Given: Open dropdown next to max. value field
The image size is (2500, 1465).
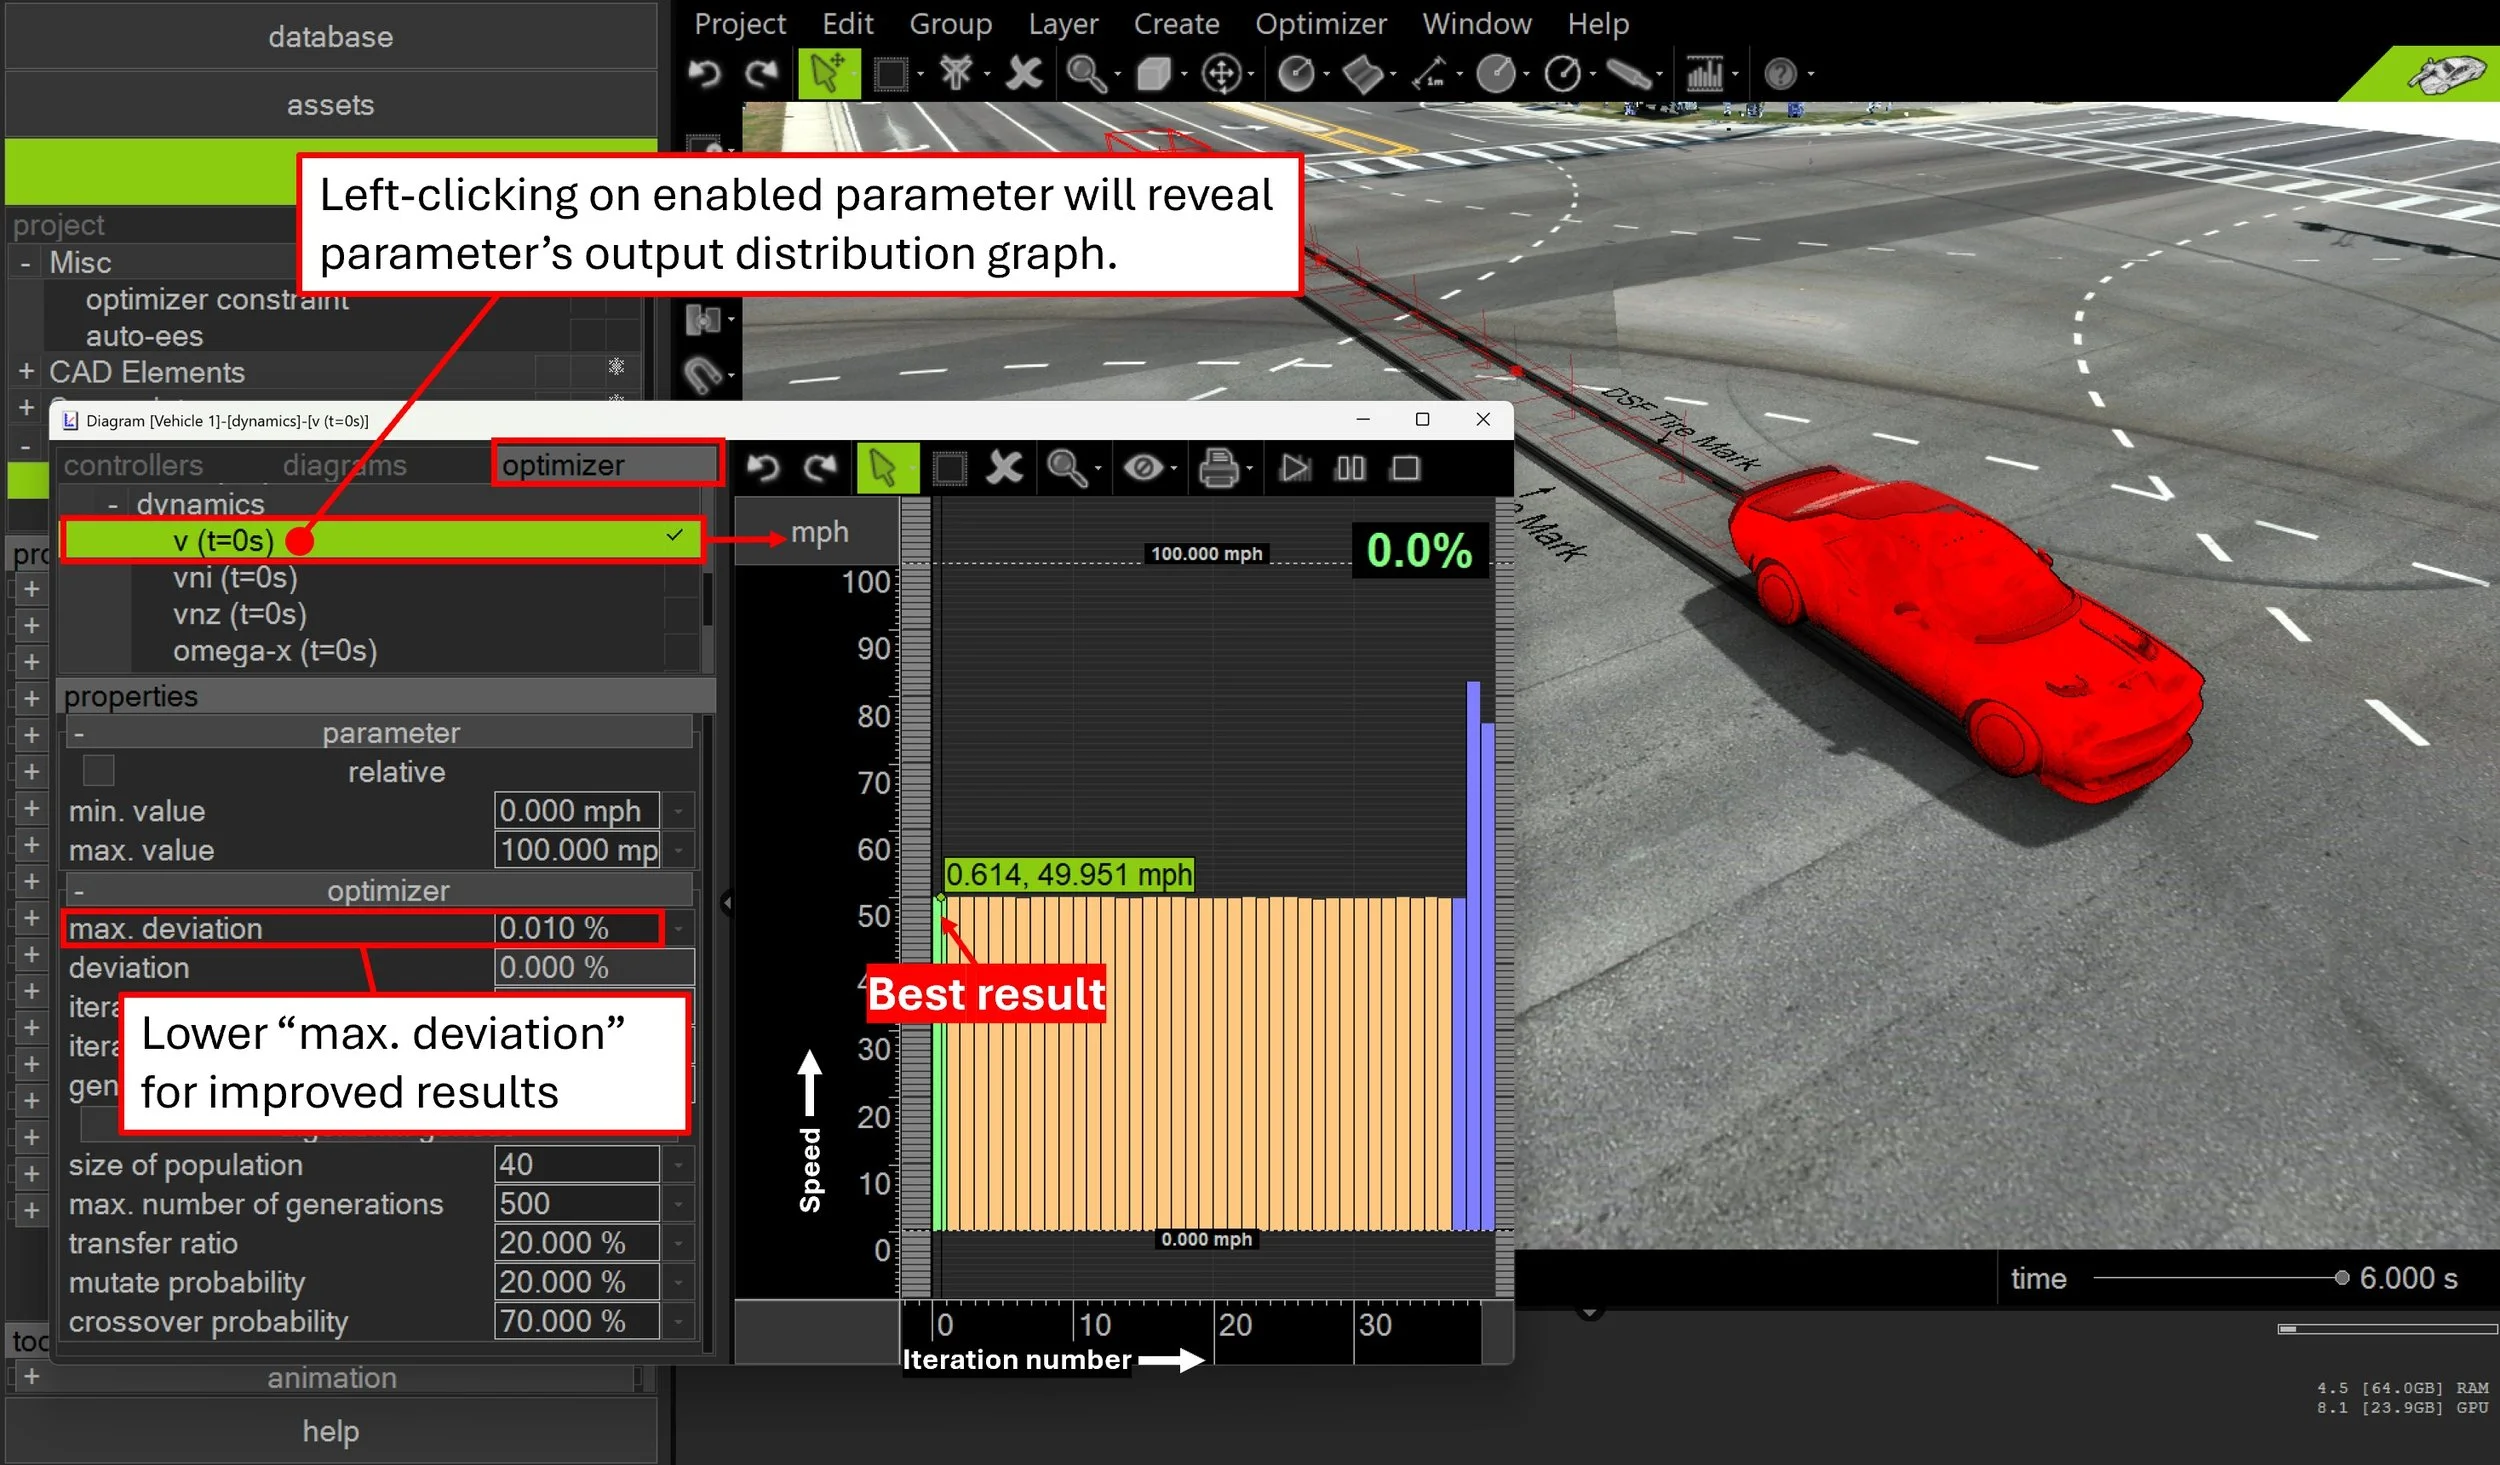Looking at the screenshot, I should click(678, 850).
